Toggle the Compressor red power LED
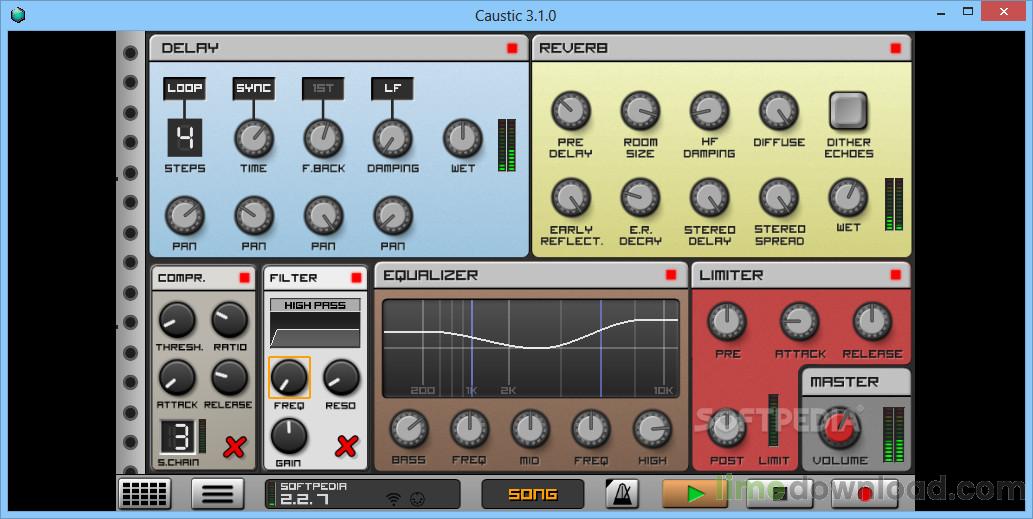 (244, 278)
